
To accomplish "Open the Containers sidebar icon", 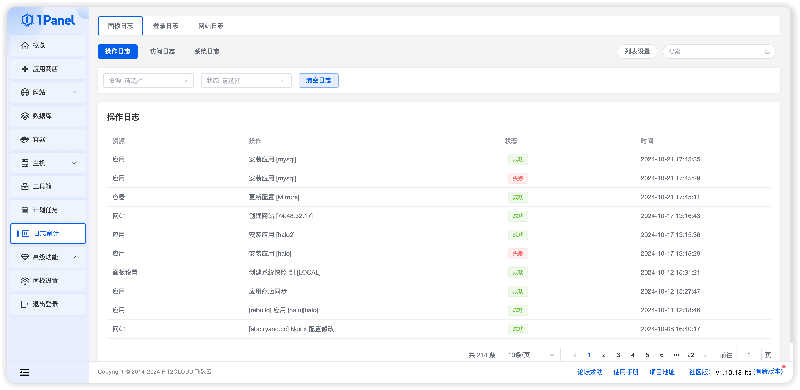I will [25, 140].
